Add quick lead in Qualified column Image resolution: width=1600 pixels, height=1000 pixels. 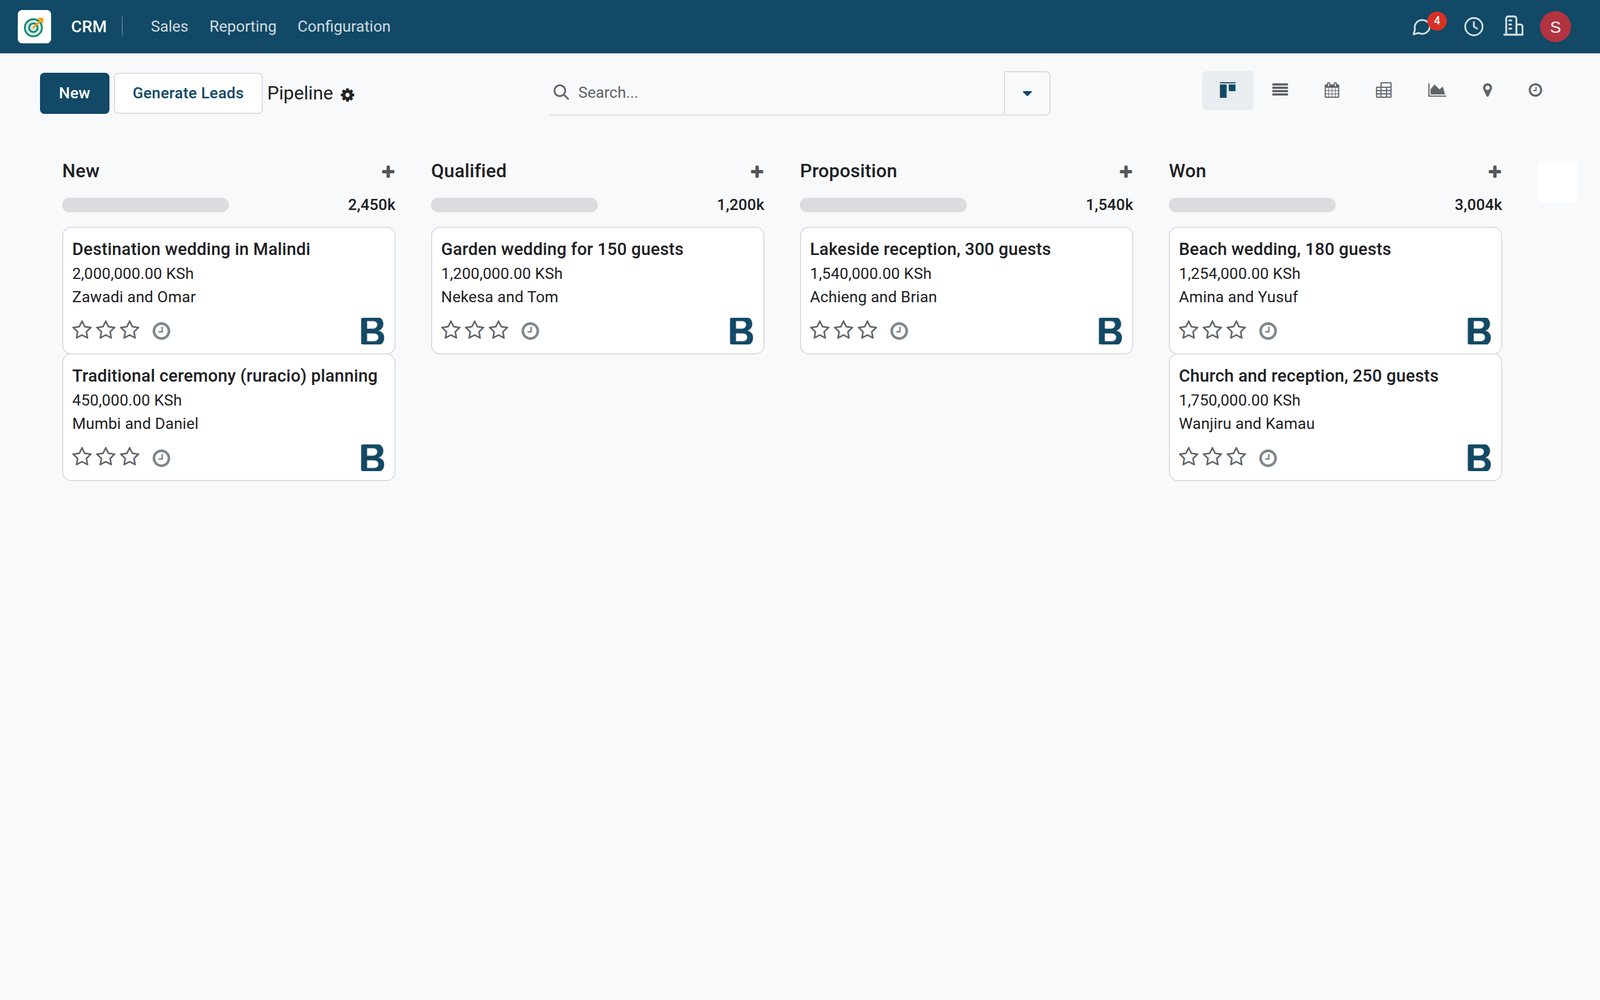(x=757, y=172)
